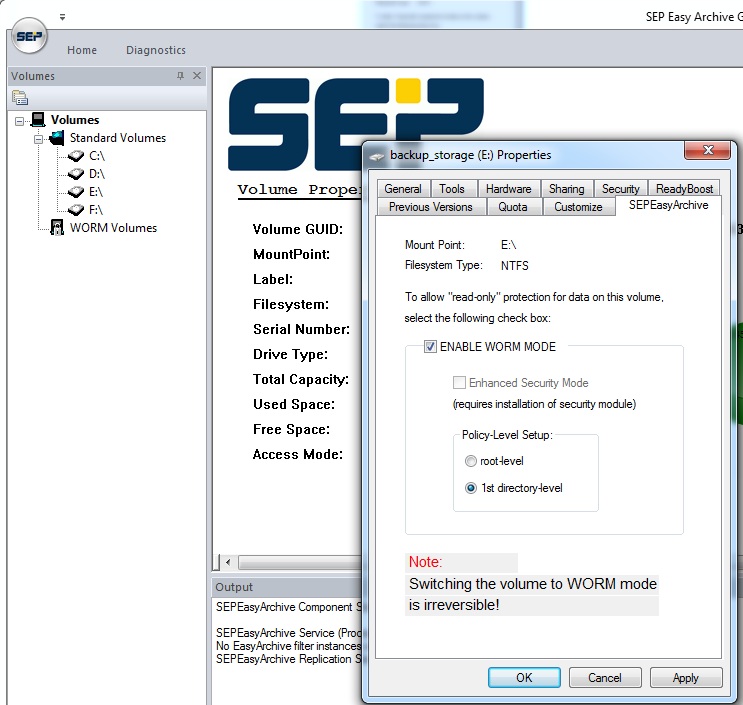Select the root-level policy radio button
The height and width of the screenshot is (705, 743).
(x=471, y=461)
